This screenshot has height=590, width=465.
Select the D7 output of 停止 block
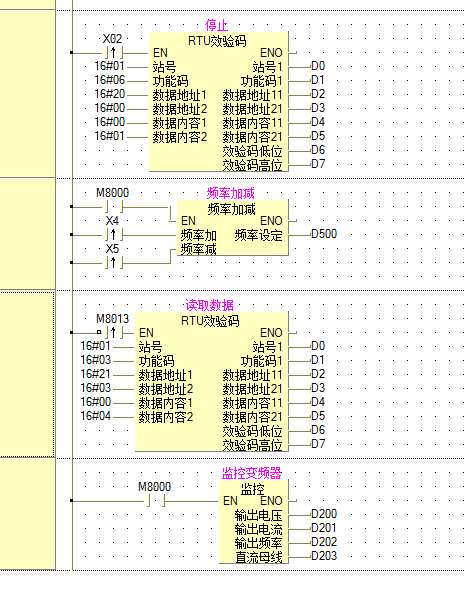[318, 164]
